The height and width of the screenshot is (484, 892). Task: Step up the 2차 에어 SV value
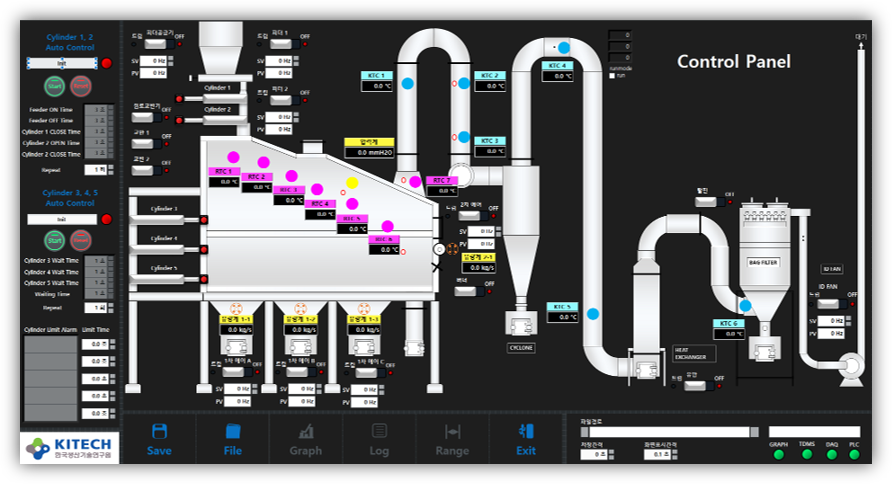coord(498,229)
